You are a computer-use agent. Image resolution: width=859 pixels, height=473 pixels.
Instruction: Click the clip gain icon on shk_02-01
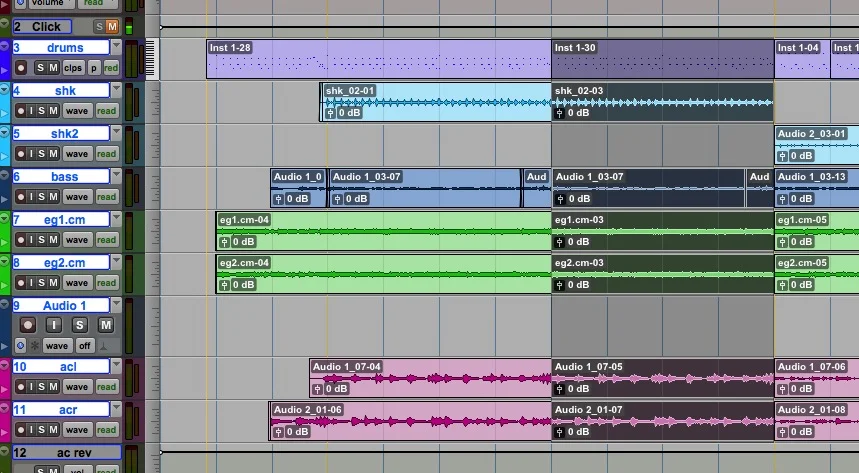tap(330, 113)
